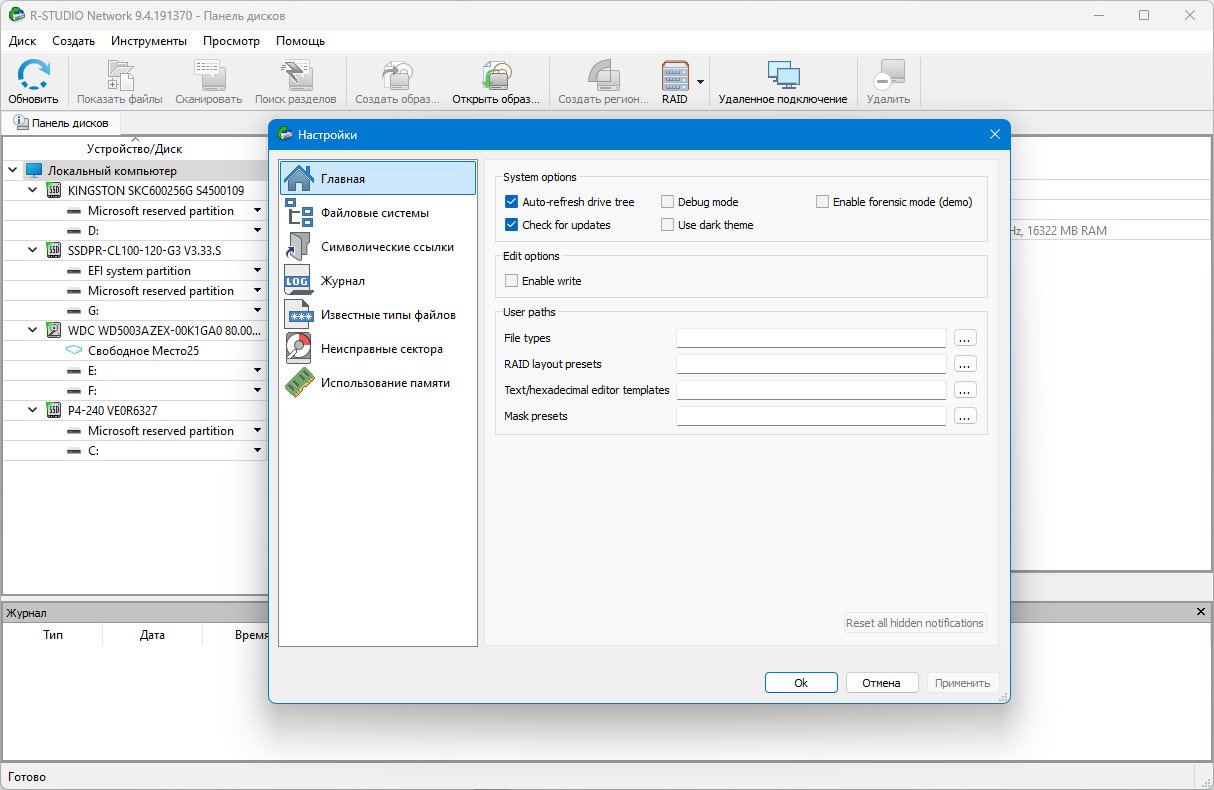Click the Создать регион toolbar icon

tap(603, 75)
